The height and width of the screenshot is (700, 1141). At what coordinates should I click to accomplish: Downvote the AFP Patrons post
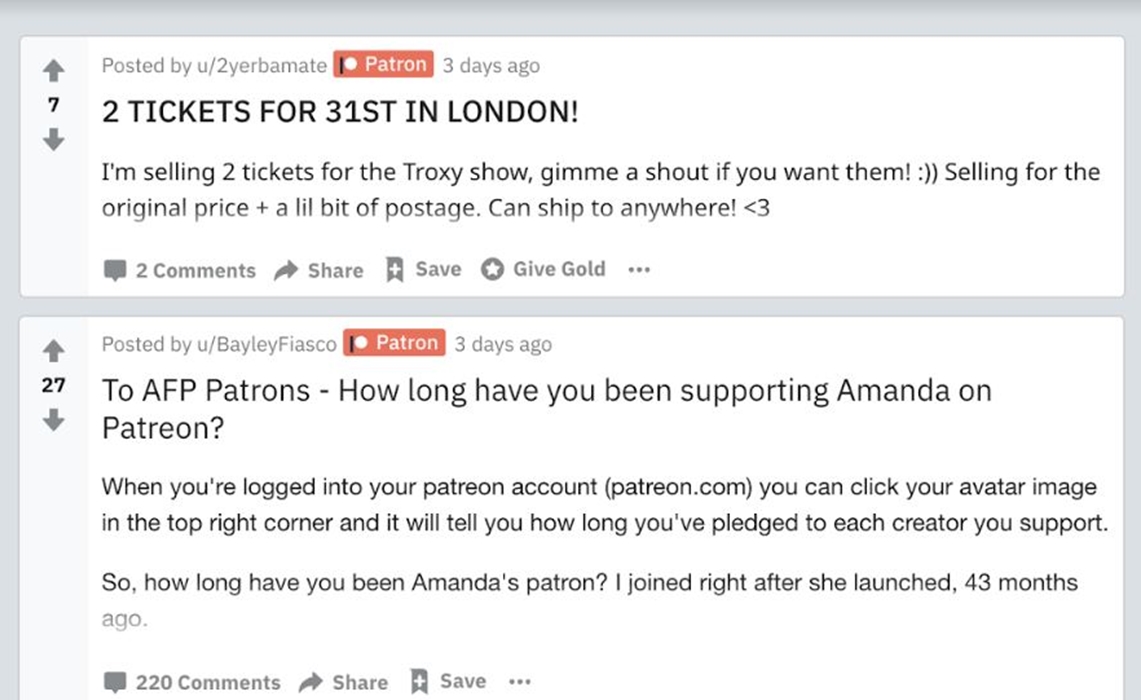53,421
